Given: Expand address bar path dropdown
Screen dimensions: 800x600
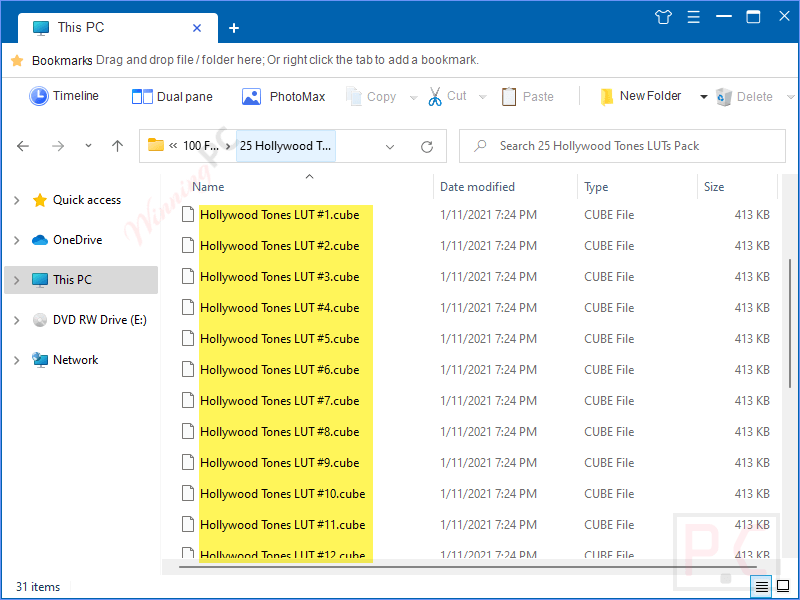Looking at the screenshot, I should pos(390,147).
